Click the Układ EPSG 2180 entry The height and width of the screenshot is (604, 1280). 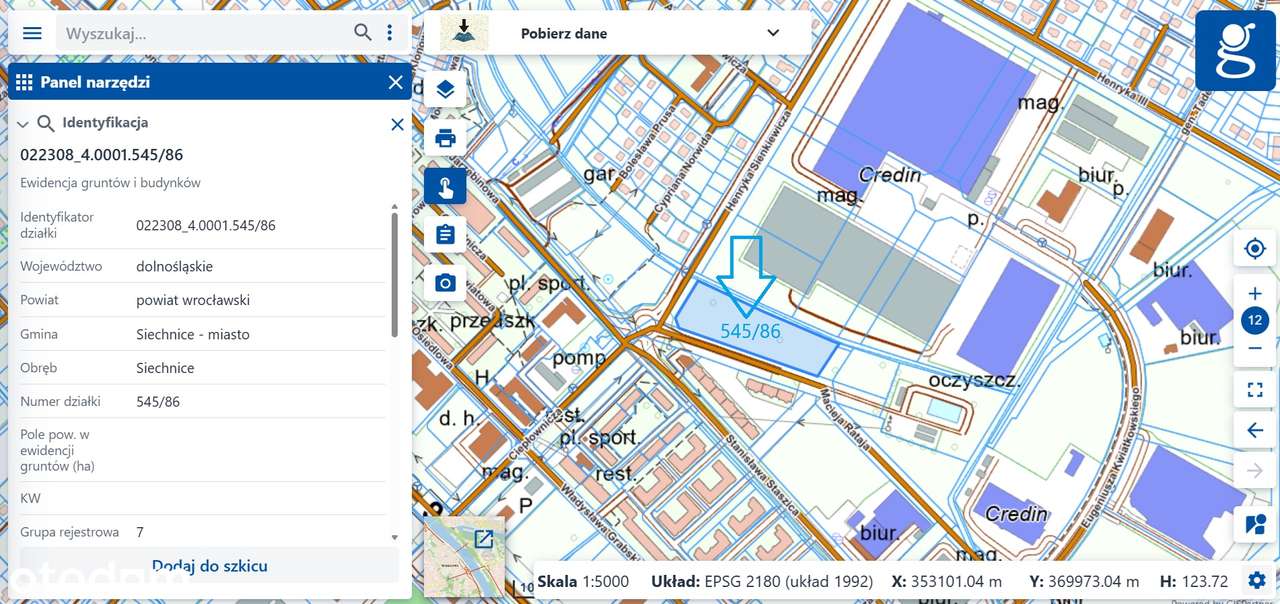(762, 581)
